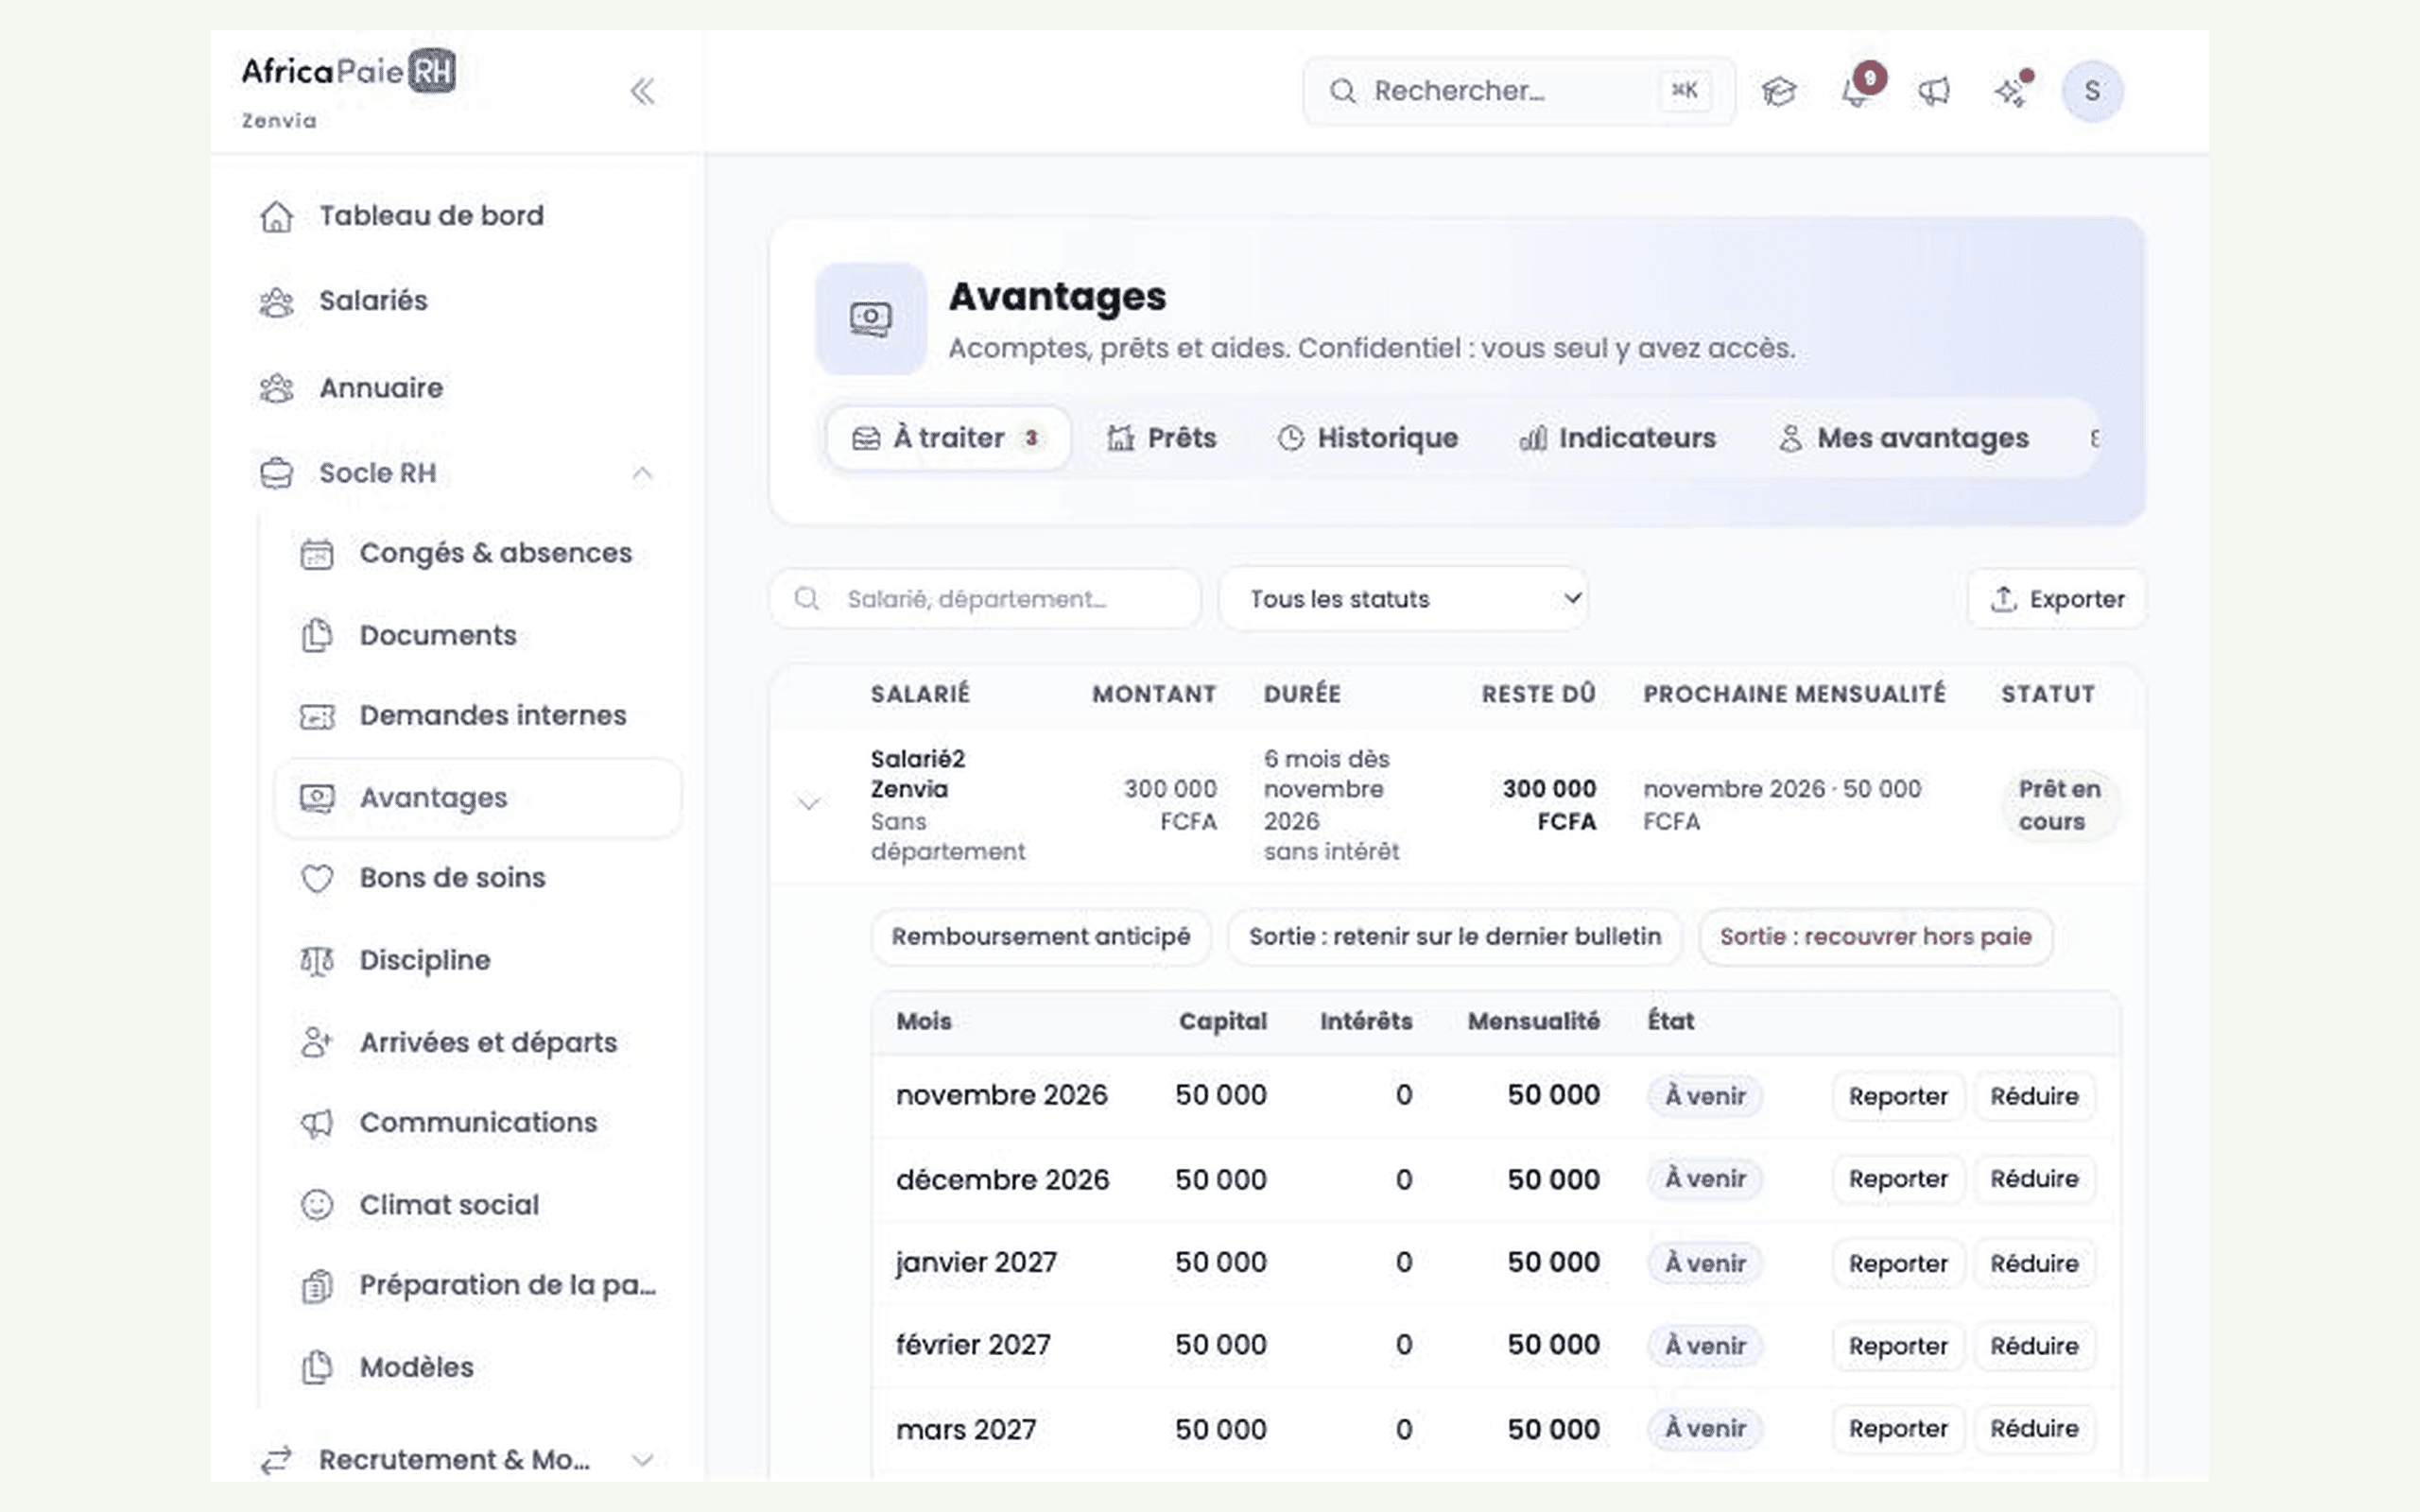The image size is (2420, 1512).
Task: Open Bons de soins page
Action: click(423, 878)
